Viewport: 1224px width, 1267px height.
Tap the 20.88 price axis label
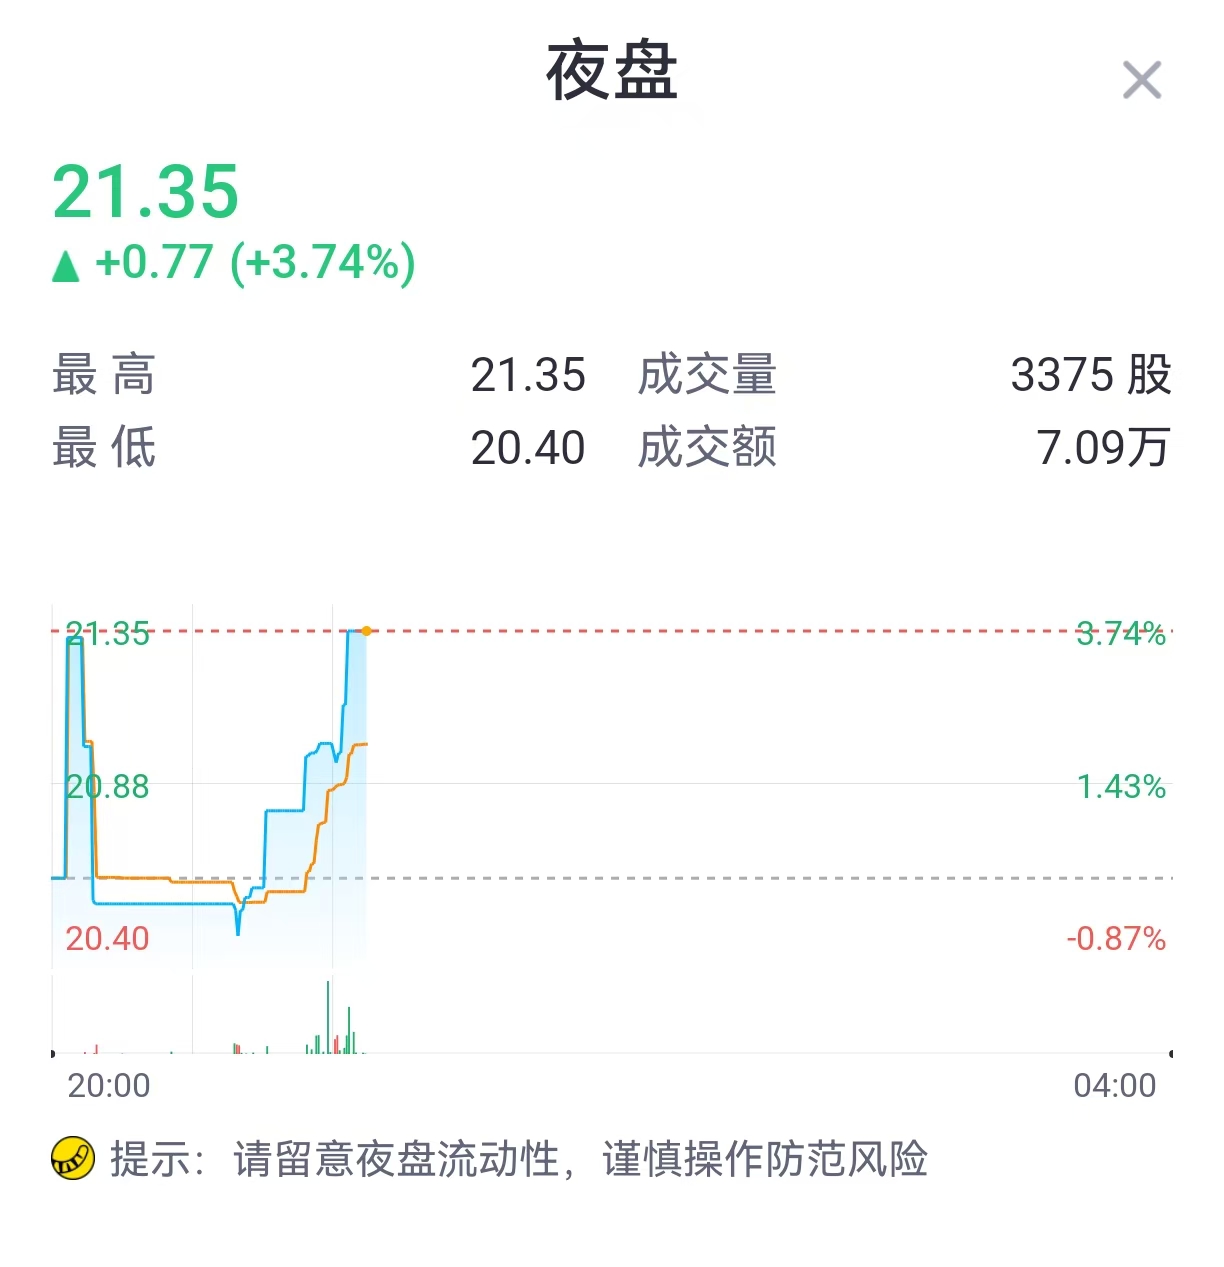coord(107,787)
